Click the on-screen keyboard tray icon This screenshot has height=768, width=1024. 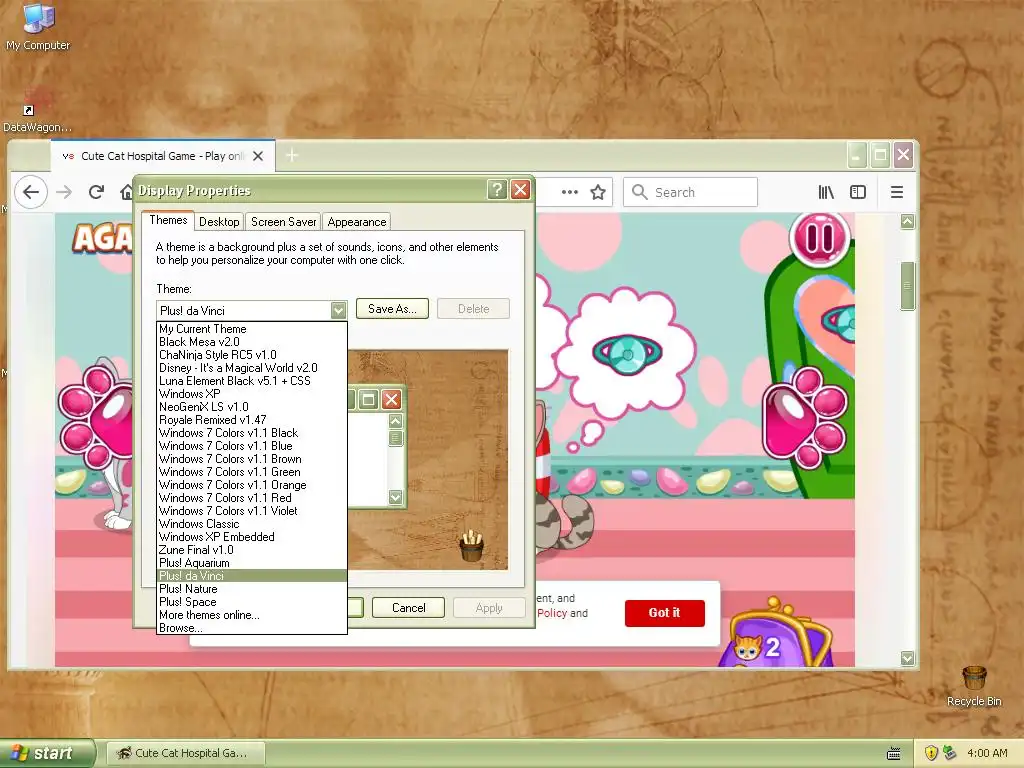pos(894,754)
